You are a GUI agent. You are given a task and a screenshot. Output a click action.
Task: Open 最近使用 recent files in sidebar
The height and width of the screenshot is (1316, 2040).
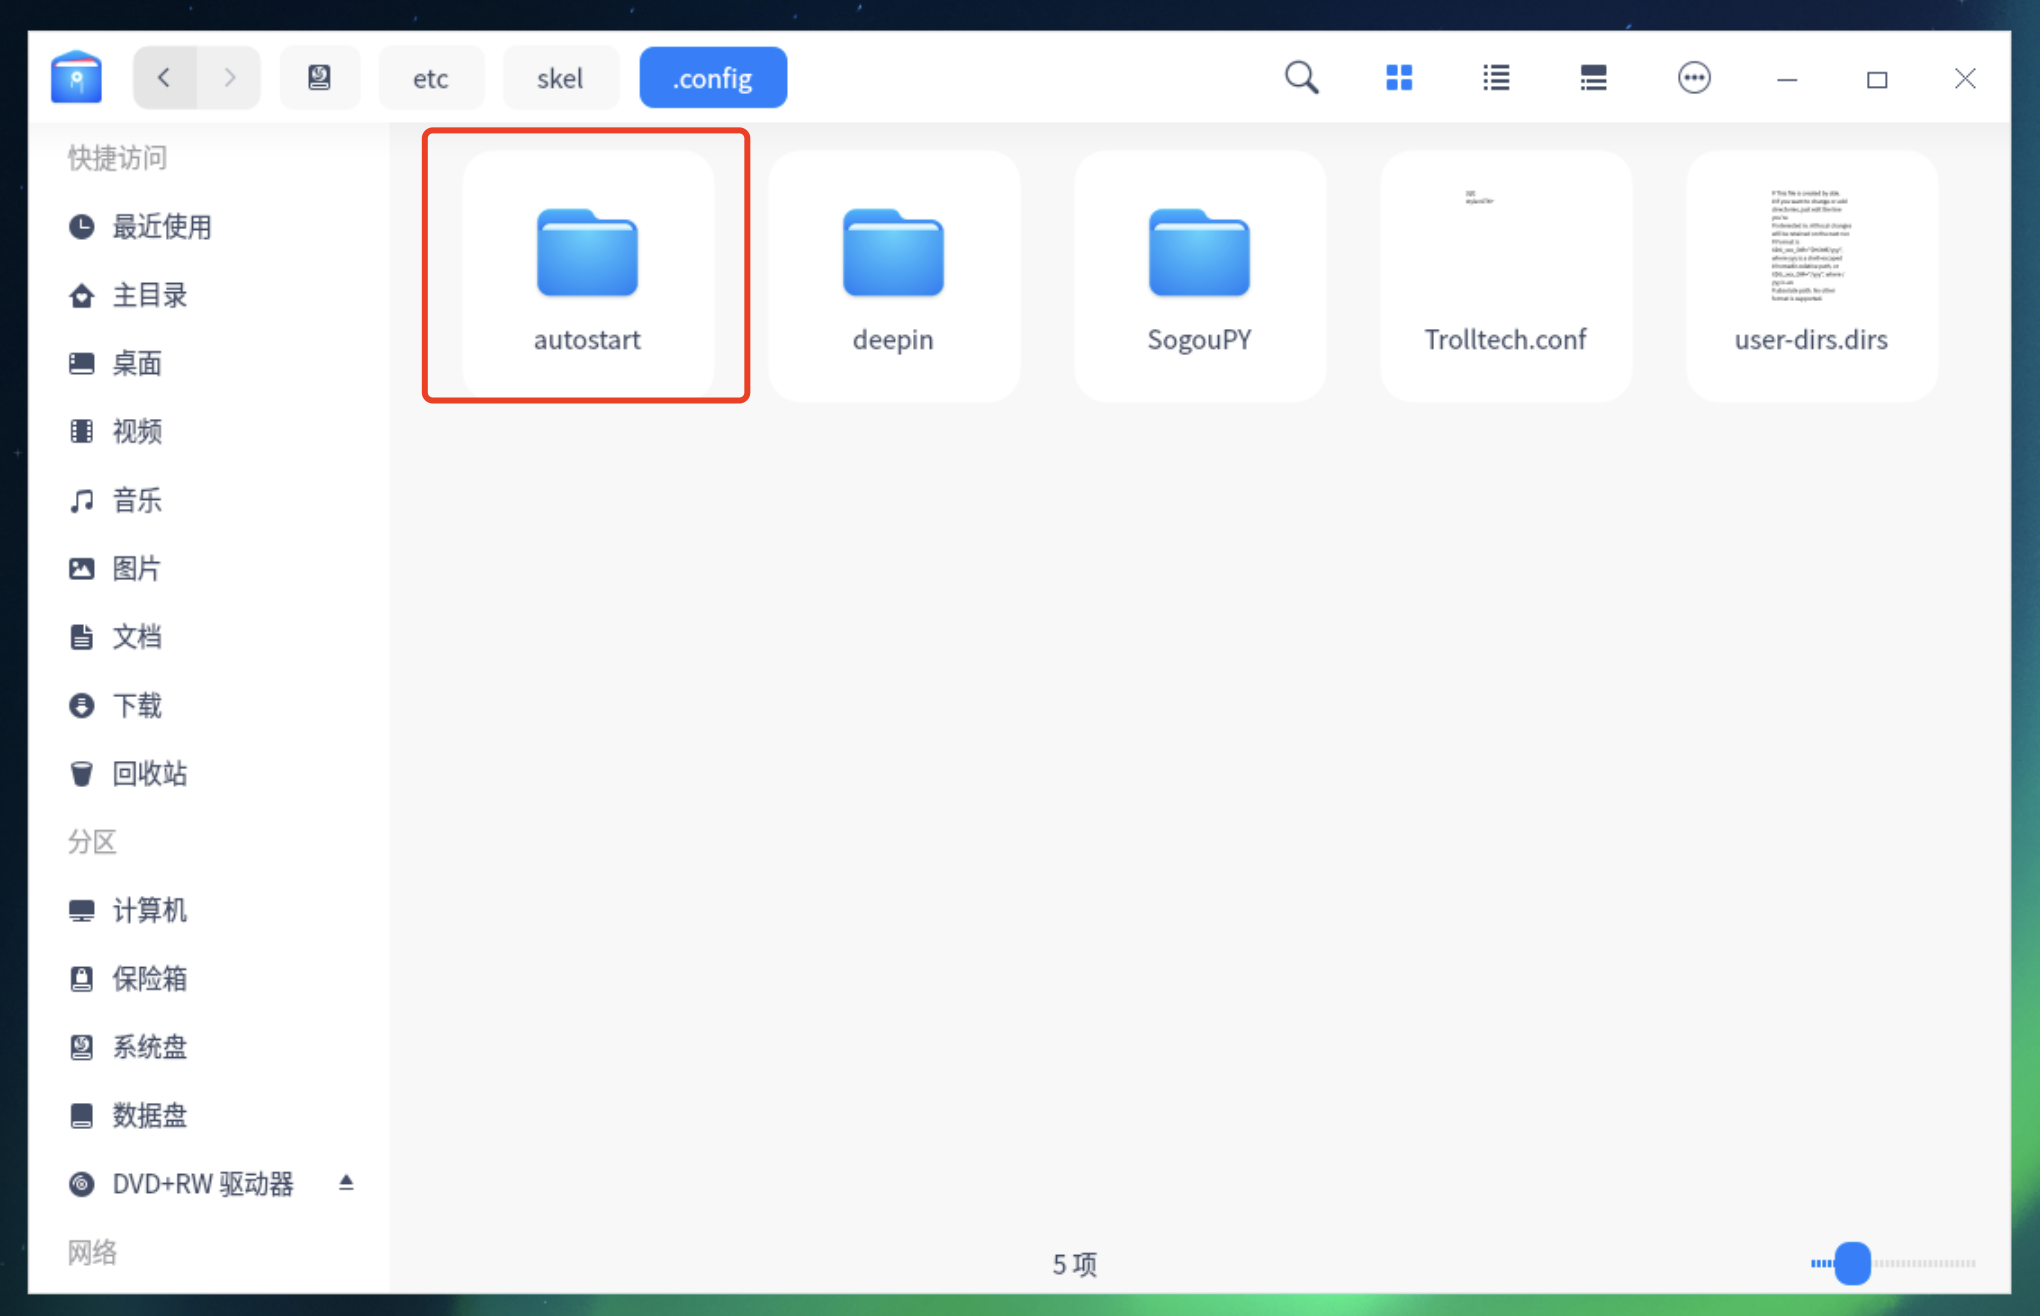pos(210,226)
